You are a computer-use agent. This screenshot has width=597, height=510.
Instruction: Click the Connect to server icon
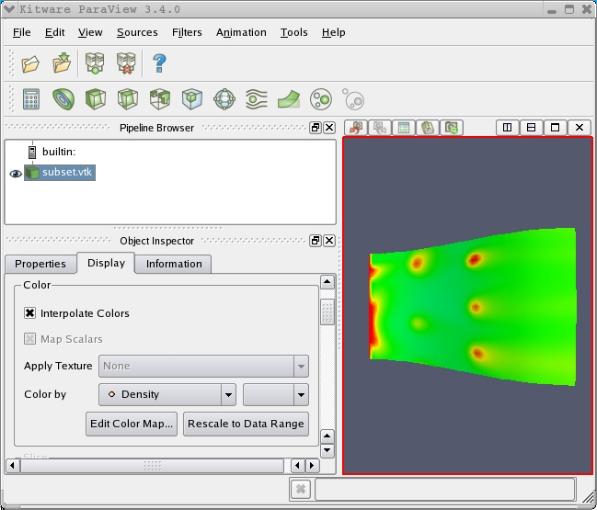point(94,63)
